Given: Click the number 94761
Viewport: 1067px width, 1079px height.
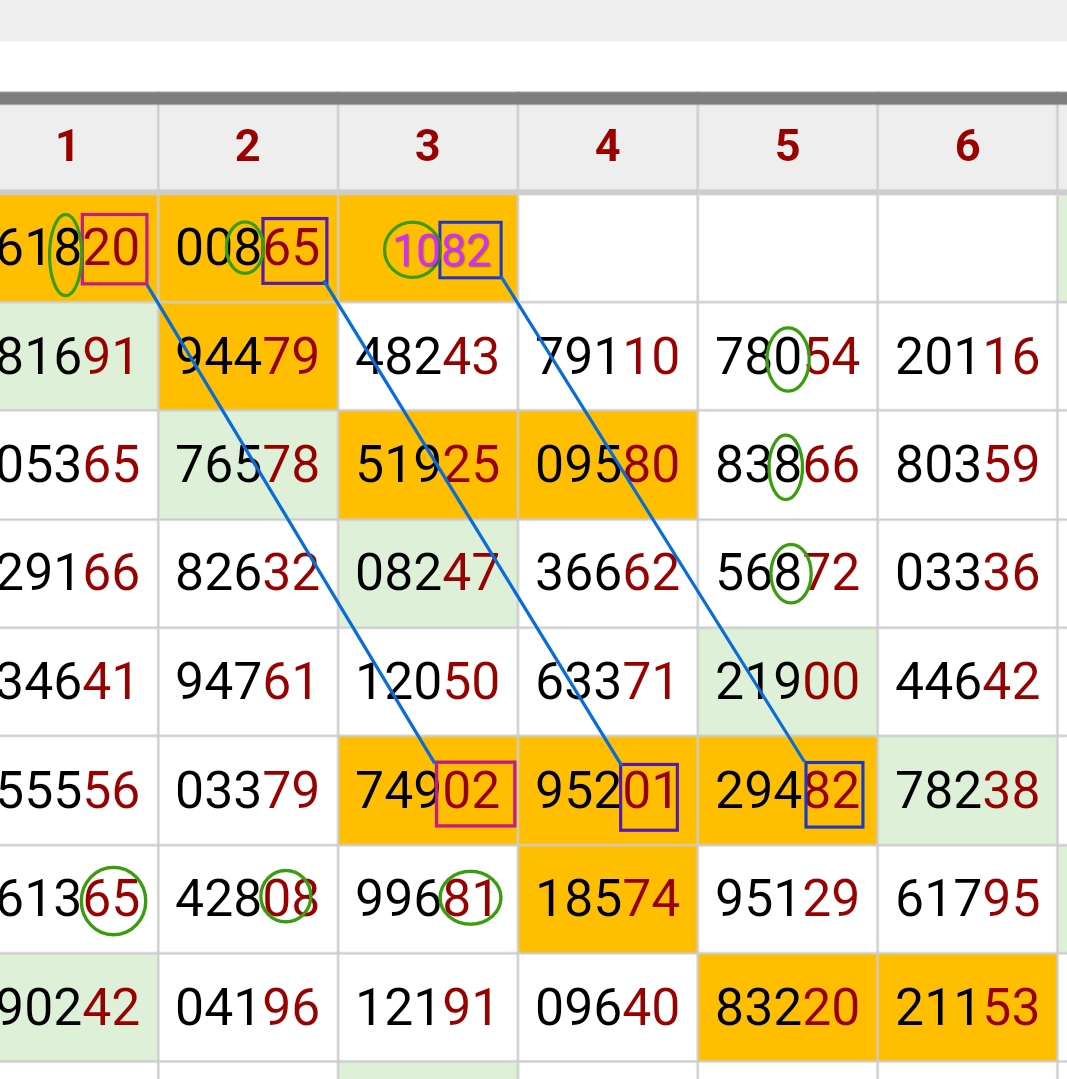Looking at the screenshot, I should tap(248, 681).
